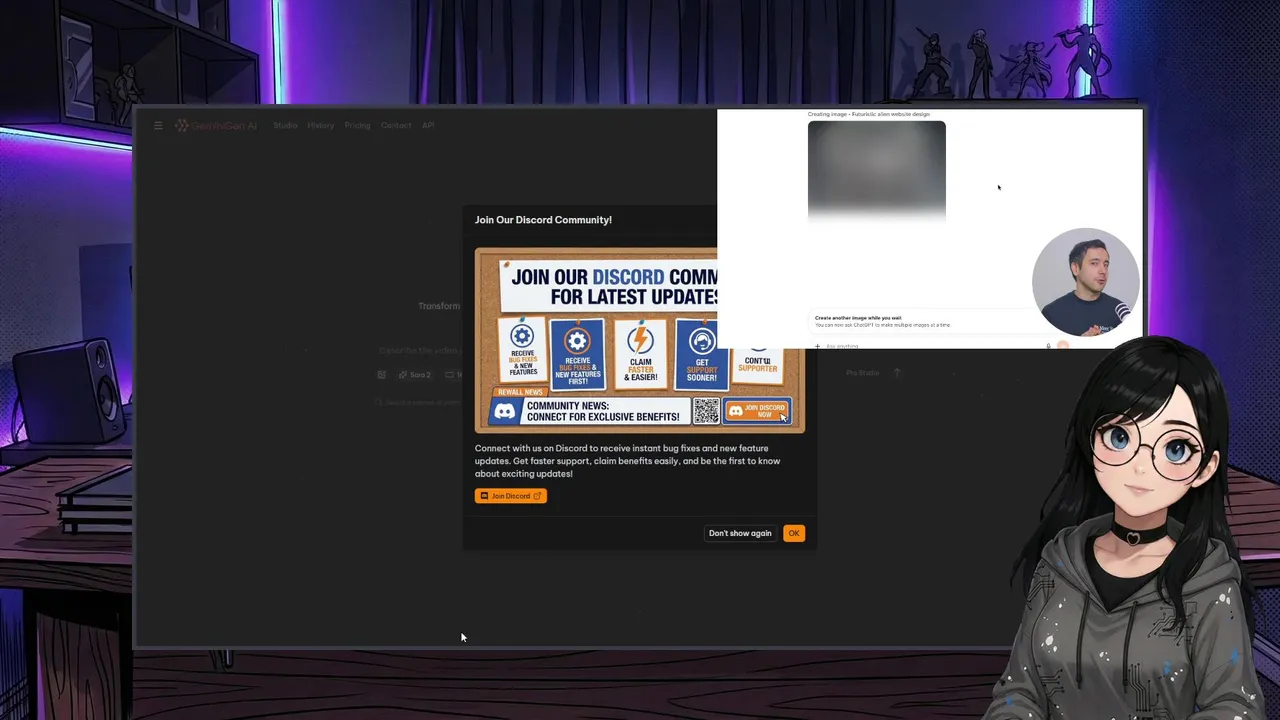Open the Sora 2 model selector
Screen dimensions: 1280x720
point(415,375)
